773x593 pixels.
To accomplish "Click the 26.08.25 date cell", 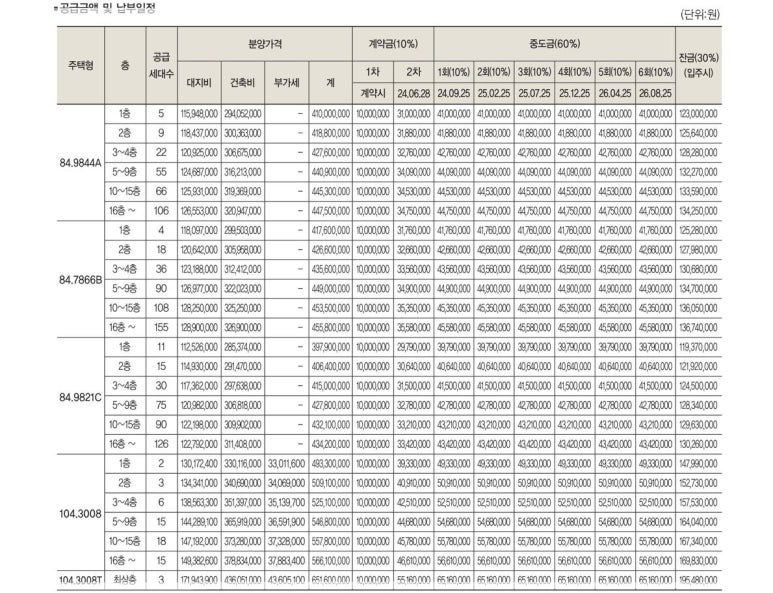I will (x=655, y=93).
